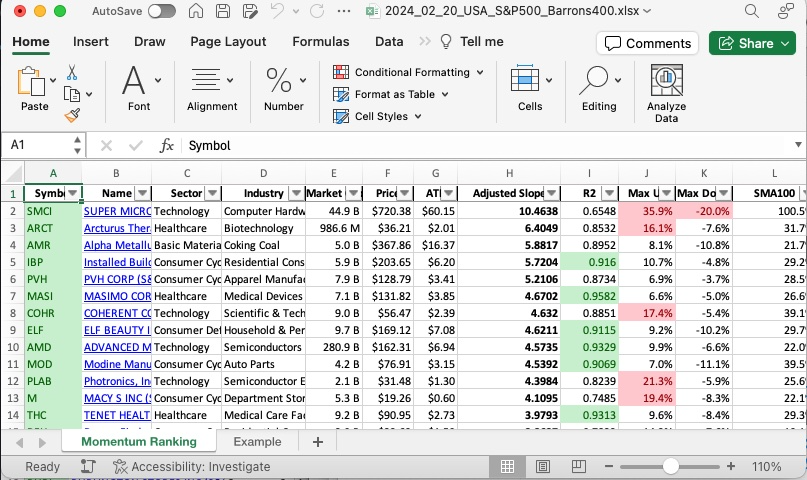807x480 pixels.
Task: Open the Draw ribbon tab
Action: [150, 42]
